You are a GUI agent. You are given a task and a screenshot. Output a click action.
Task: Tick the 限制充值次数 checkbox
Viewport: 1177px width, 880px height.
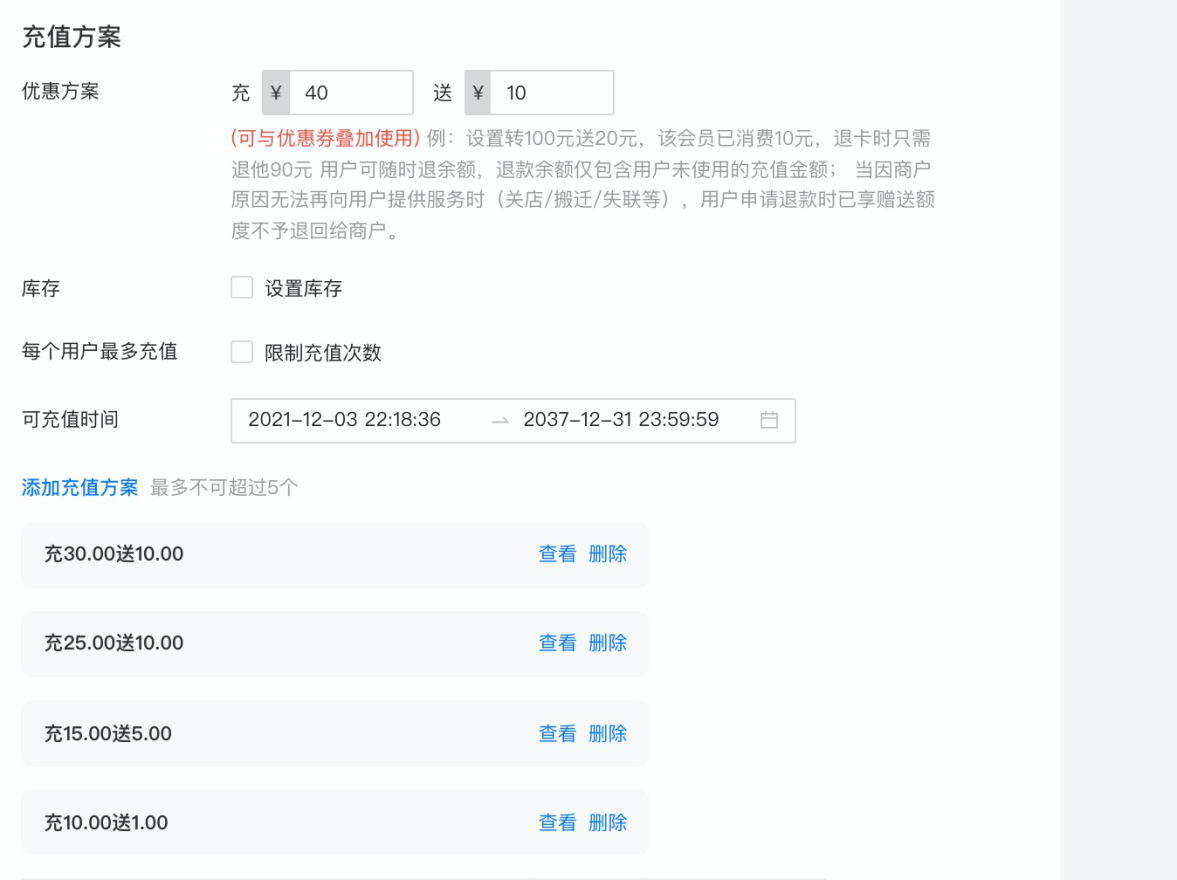coord(242,351)
